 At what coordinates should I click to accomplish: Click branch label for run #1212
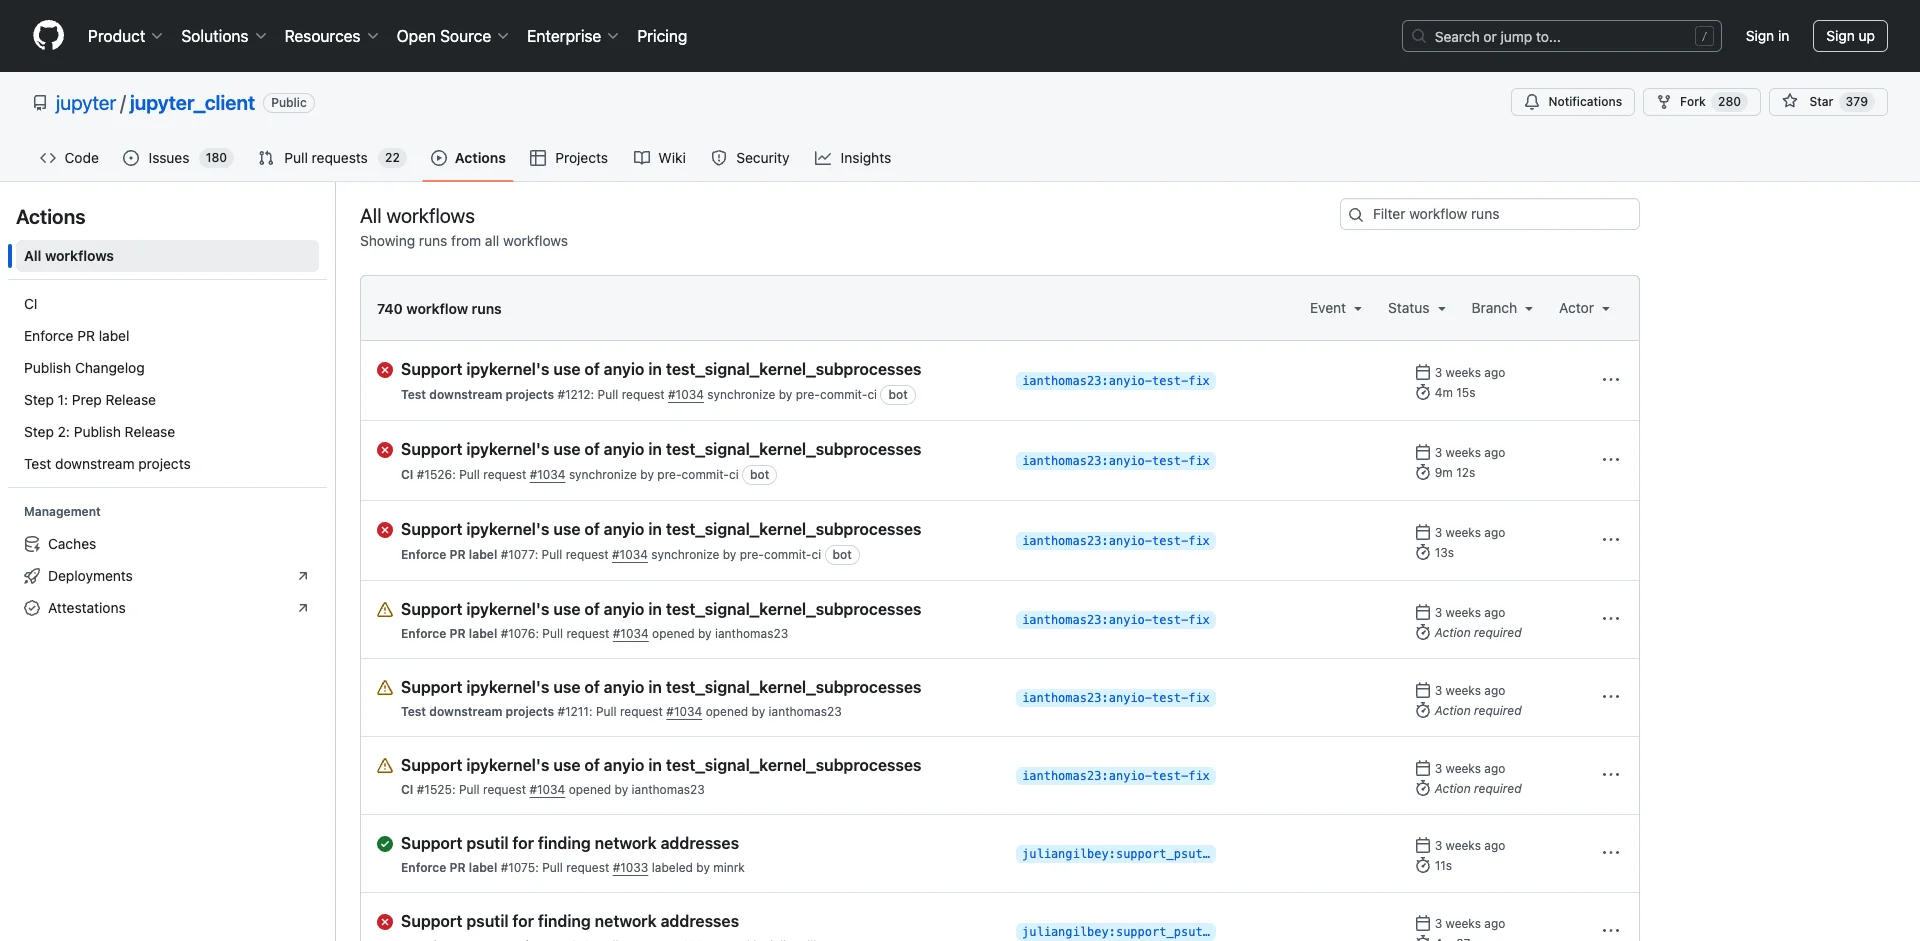[x=1116, y=381]
